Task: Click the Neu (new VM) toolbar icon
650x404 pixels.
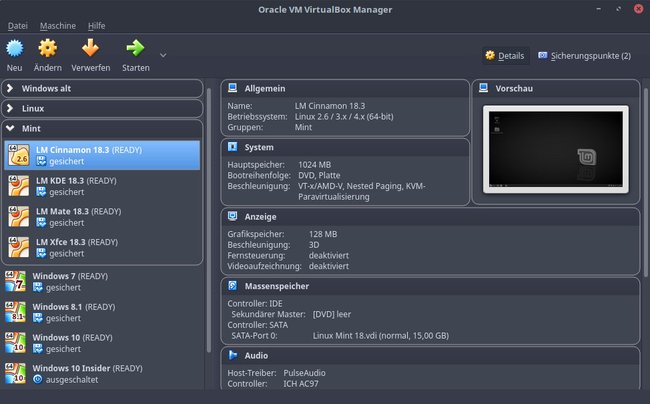Action: (x=15, y=48)
